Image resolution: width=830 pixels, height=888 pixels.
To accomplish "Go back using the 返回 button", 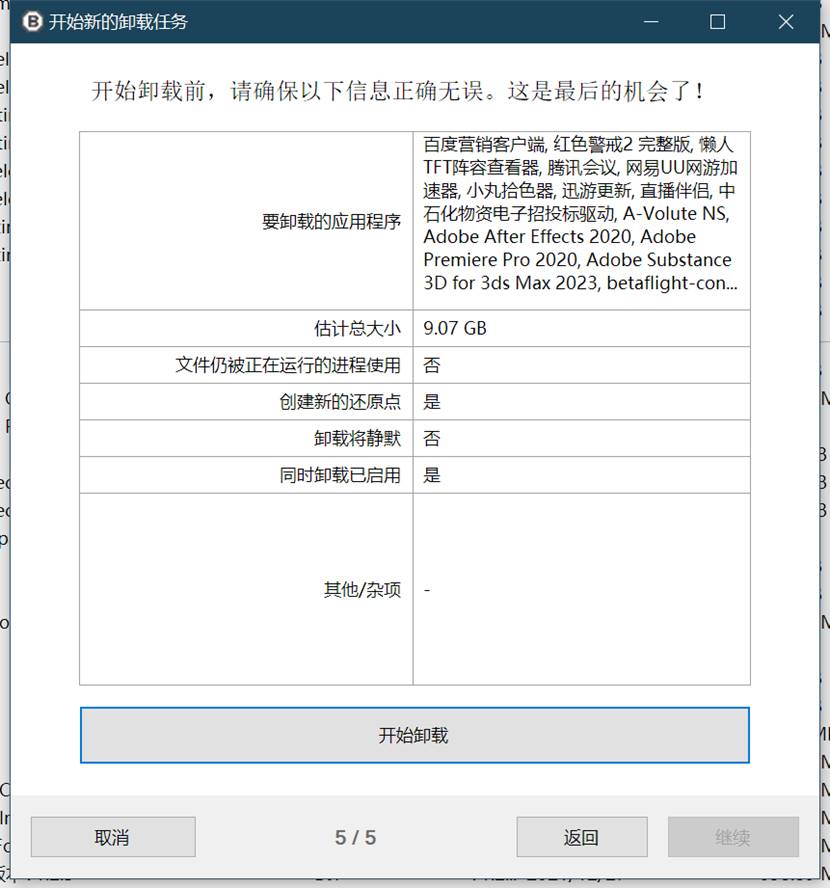I will [581, 837].
